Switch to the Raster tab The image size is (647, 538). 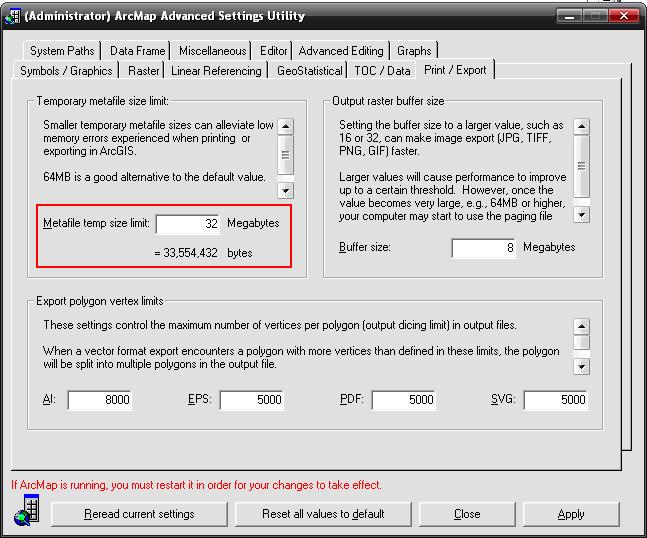pyautogui.click(x=143, y=71)
